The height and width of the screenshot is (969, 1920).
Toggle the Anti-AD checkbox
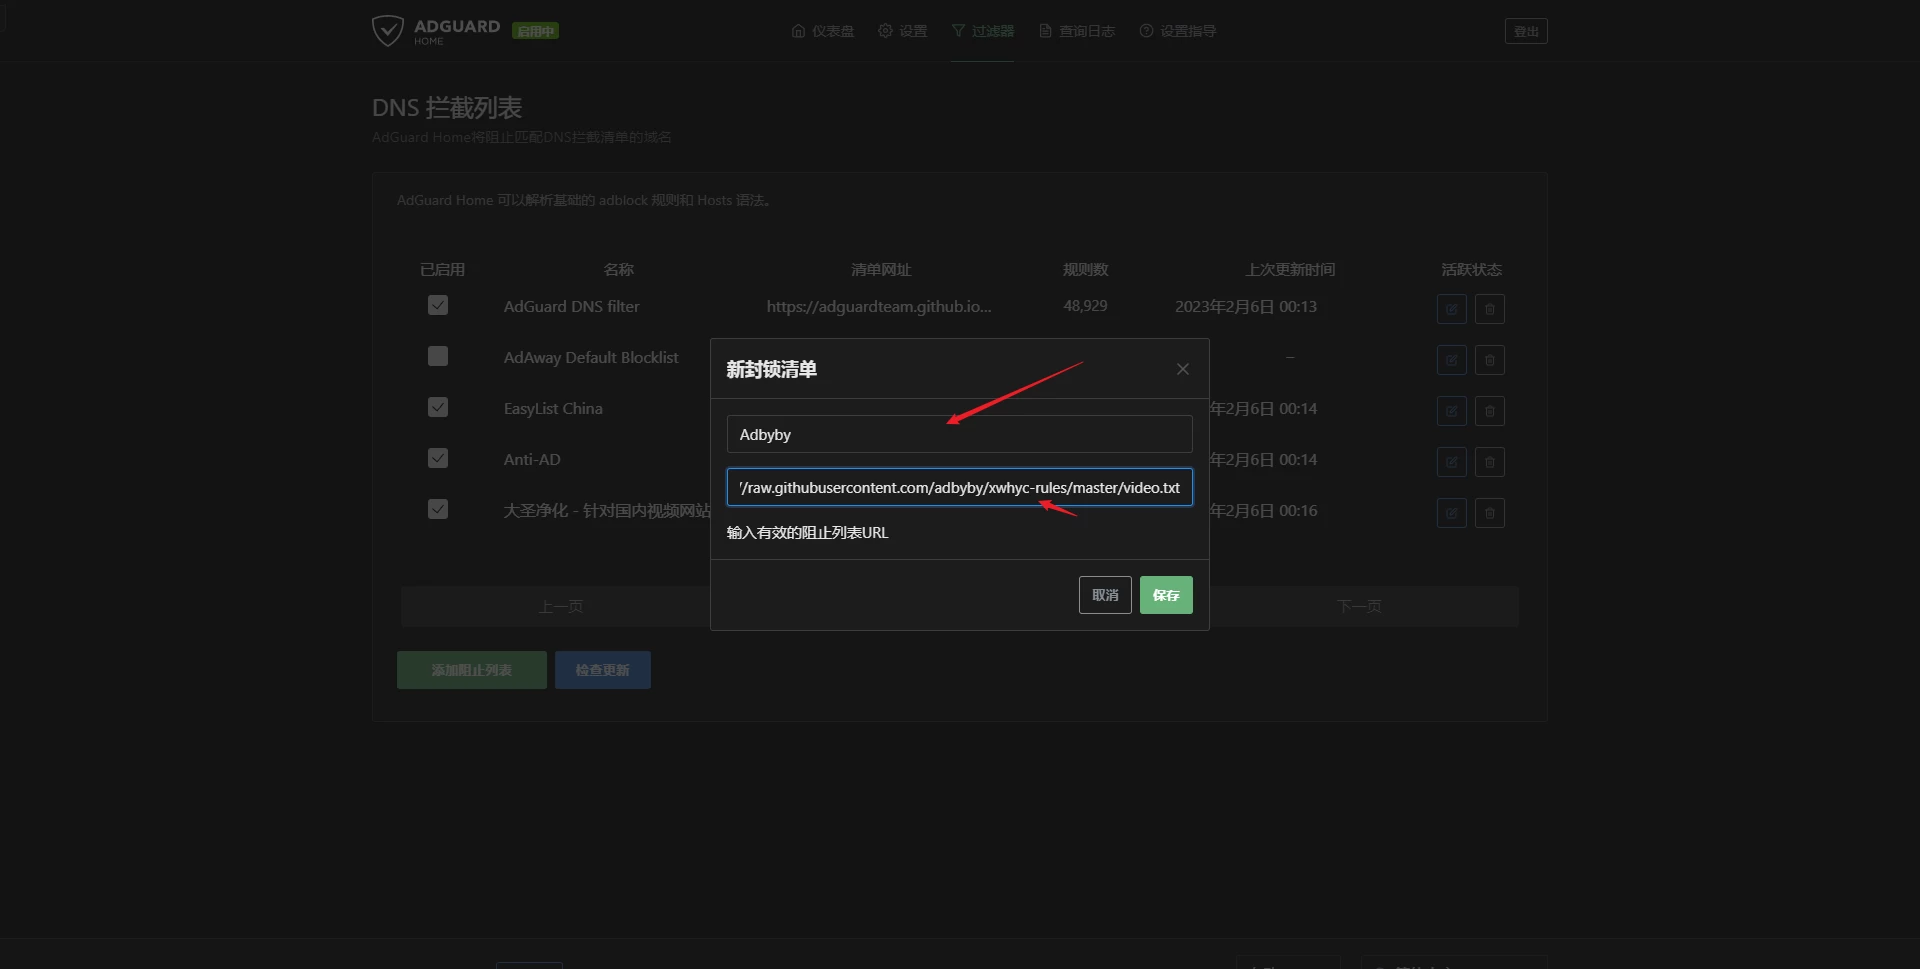tap(438, 458)
